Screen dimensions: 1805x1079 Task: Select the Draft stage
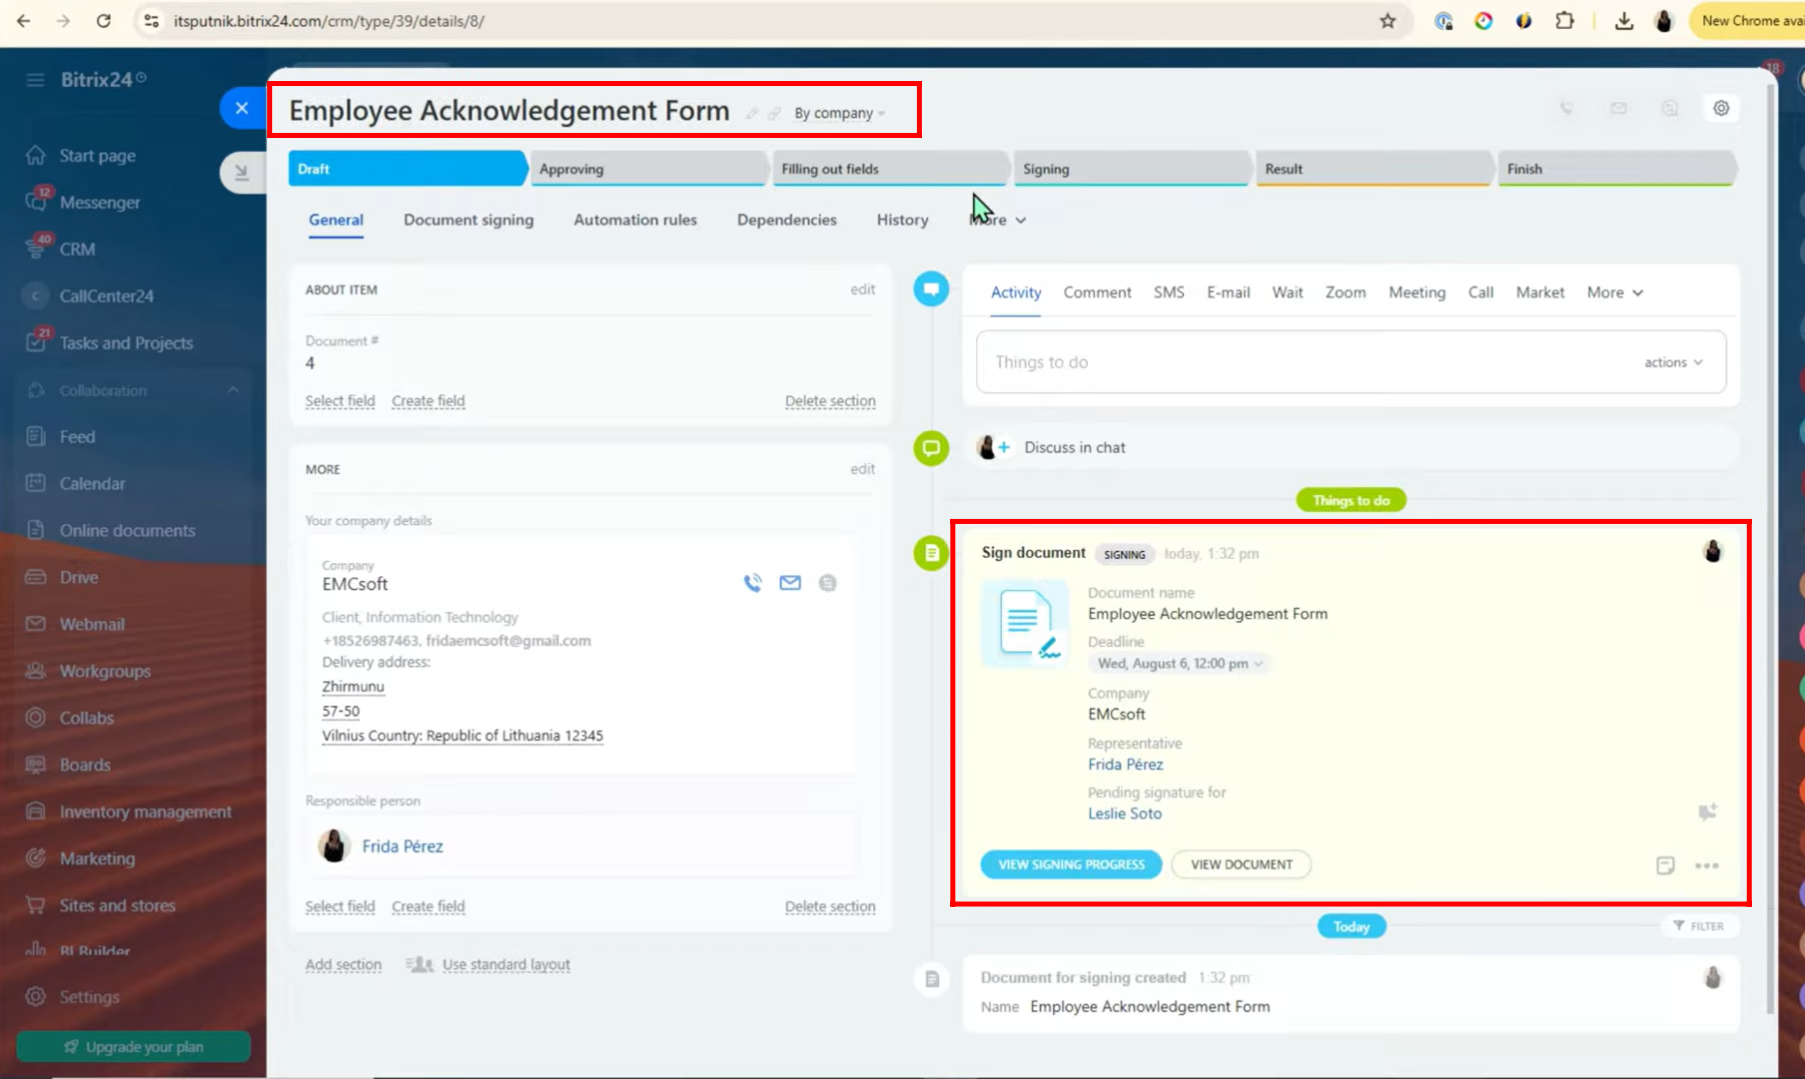[407, 169]
